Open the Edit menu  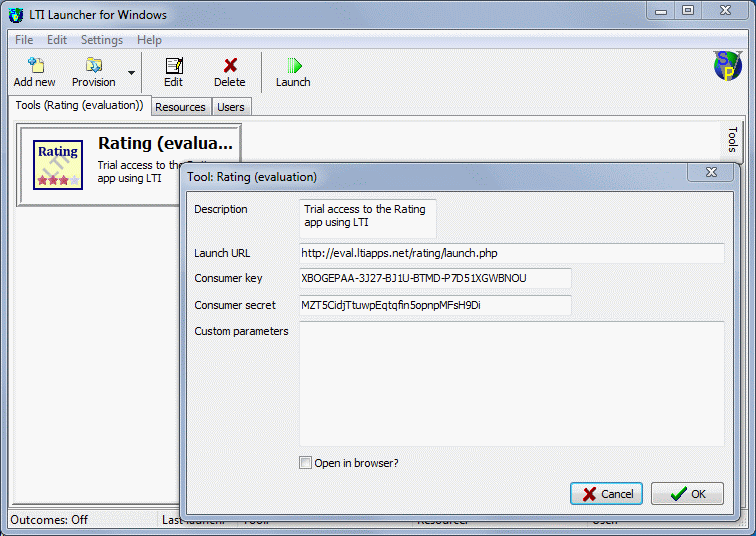click(x=57, y=40)
